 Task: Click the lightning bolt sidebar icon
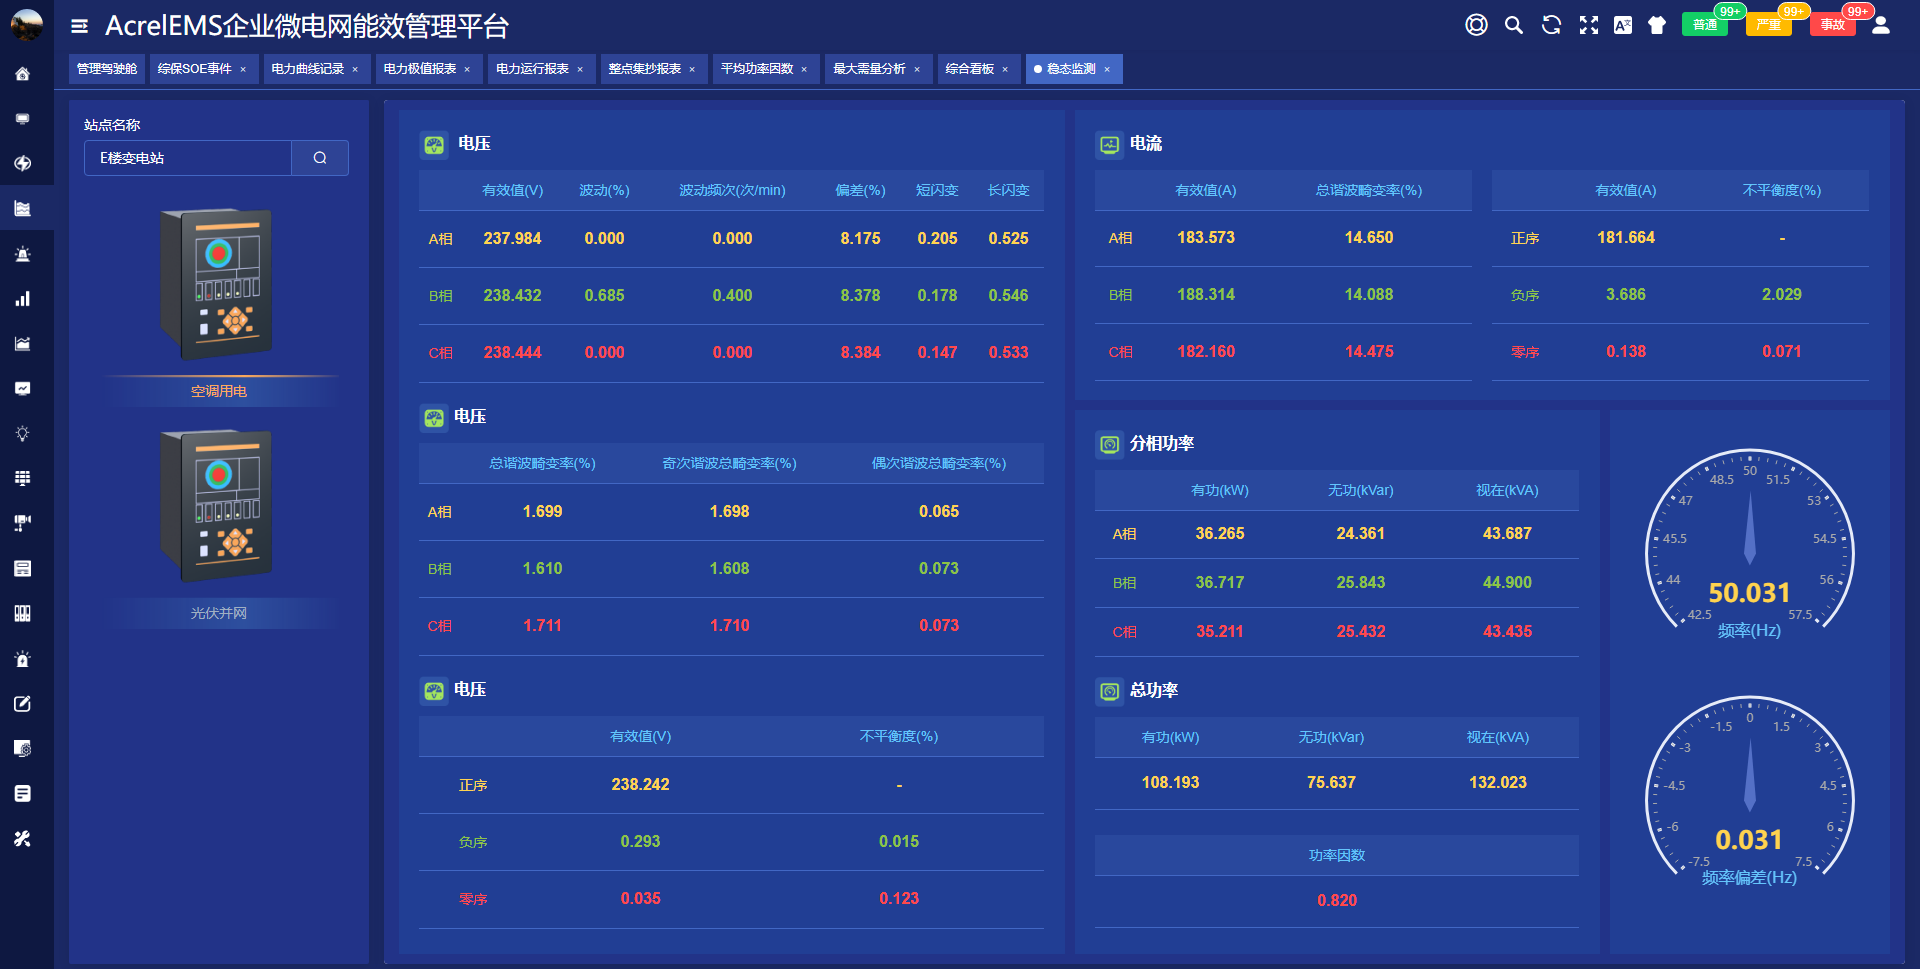[x=22, y=163]
